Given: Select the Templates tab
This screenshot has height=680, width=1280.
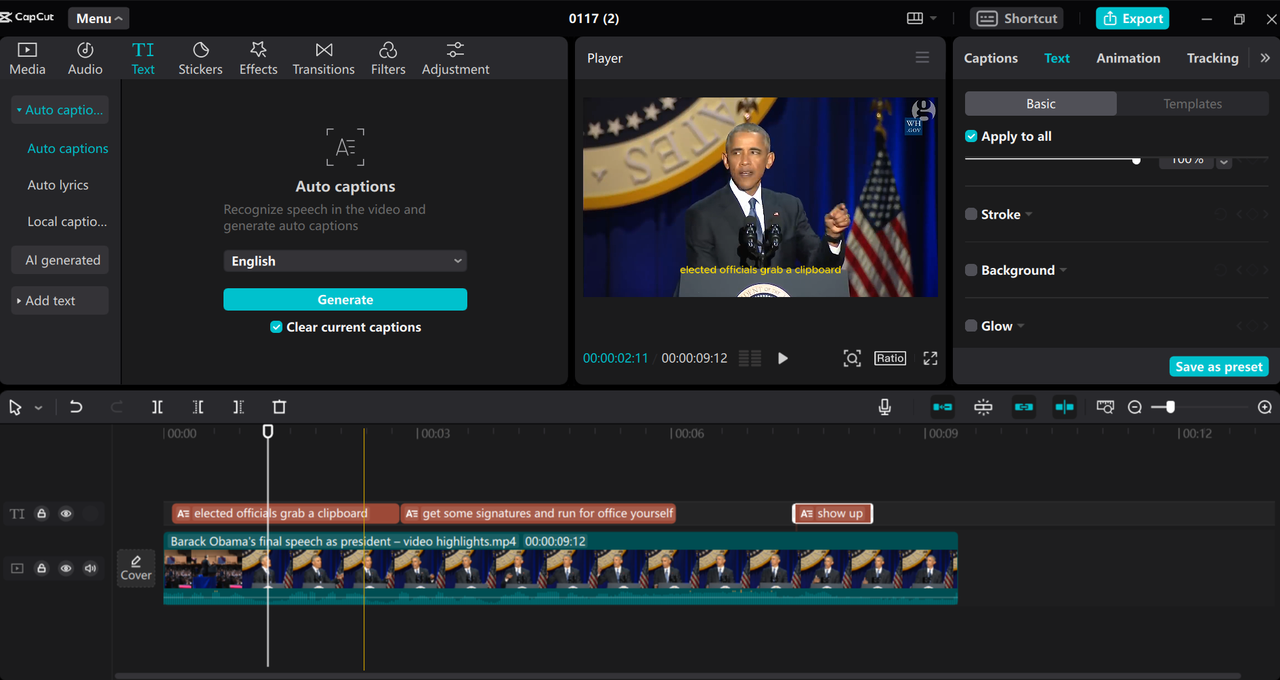Looking at the screenshot, I should pyautogui.click(x=1193, y=104).
